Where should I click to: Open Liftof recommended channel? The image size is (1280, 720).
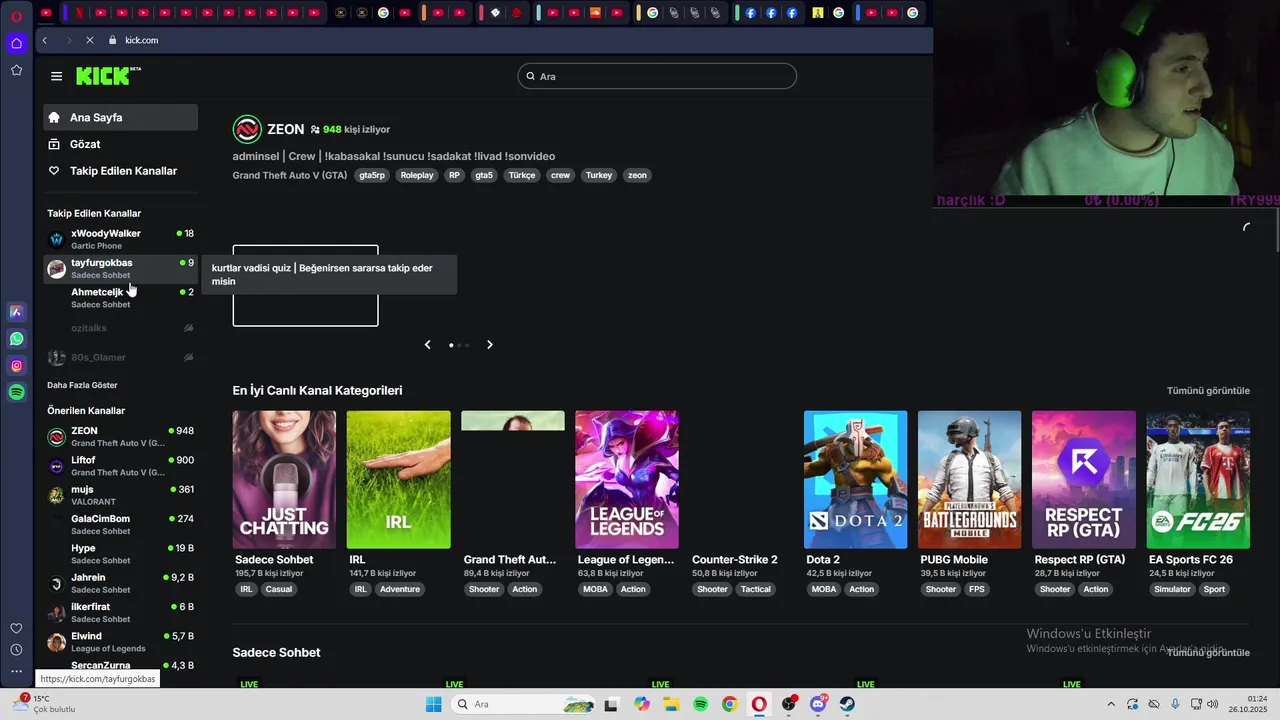[120, 465]
